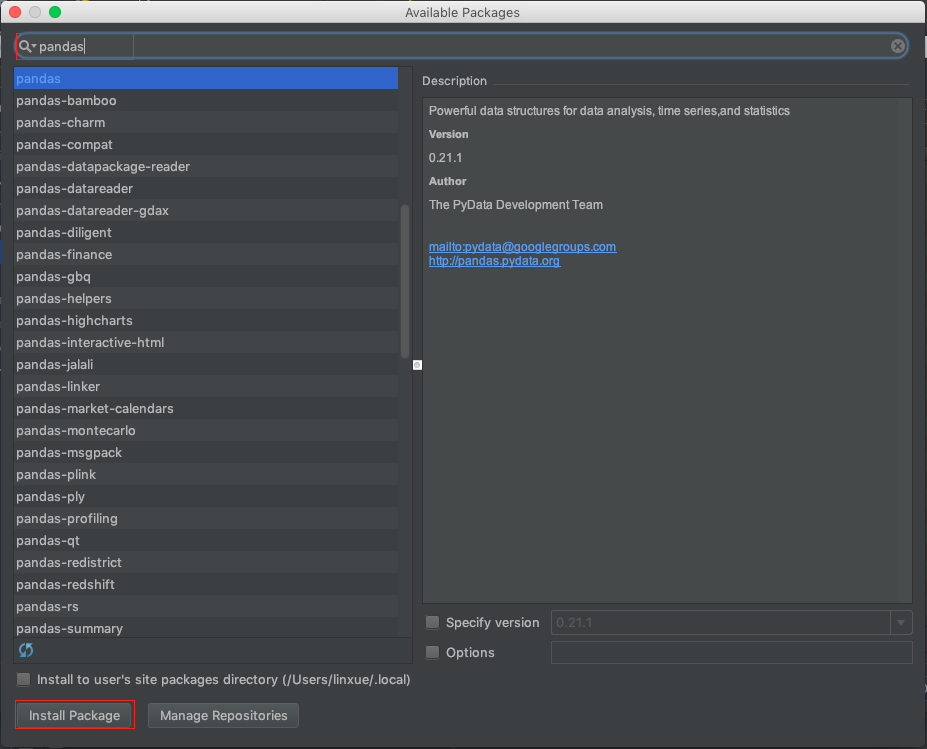
Task: Select pandas-redistrict in the list
Action: (x=206, y=563)
